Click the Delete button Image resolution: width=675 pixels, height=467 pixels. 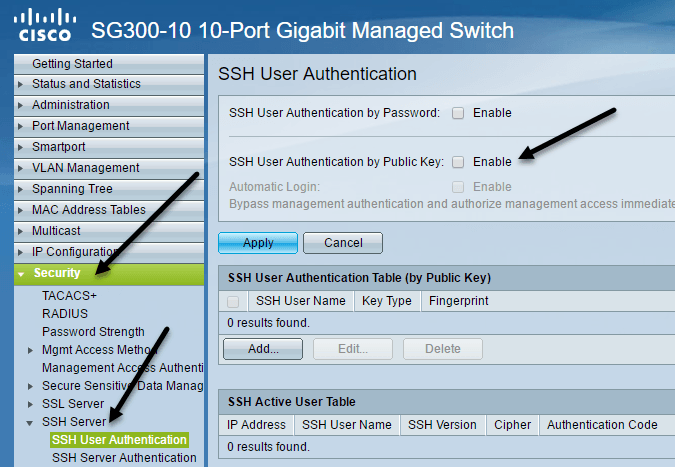point(443,349)
